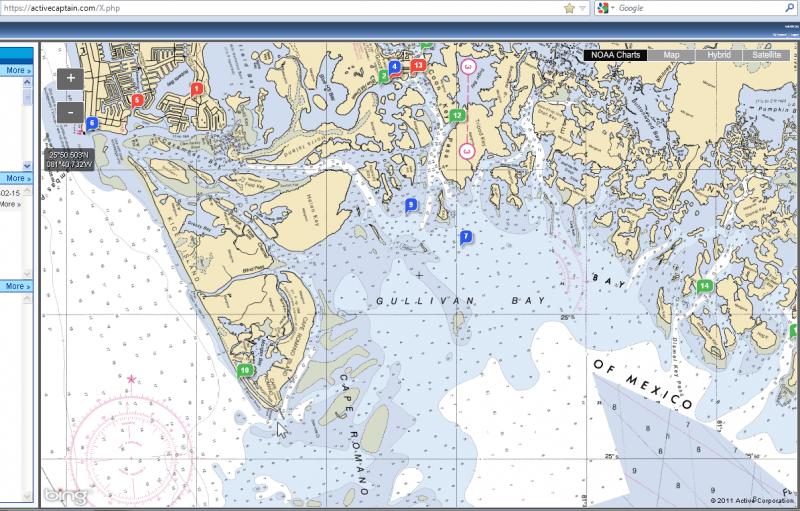Enable the Hybrid map layer
Viewport: 800px width, 511px height.
tap(718, 55)
